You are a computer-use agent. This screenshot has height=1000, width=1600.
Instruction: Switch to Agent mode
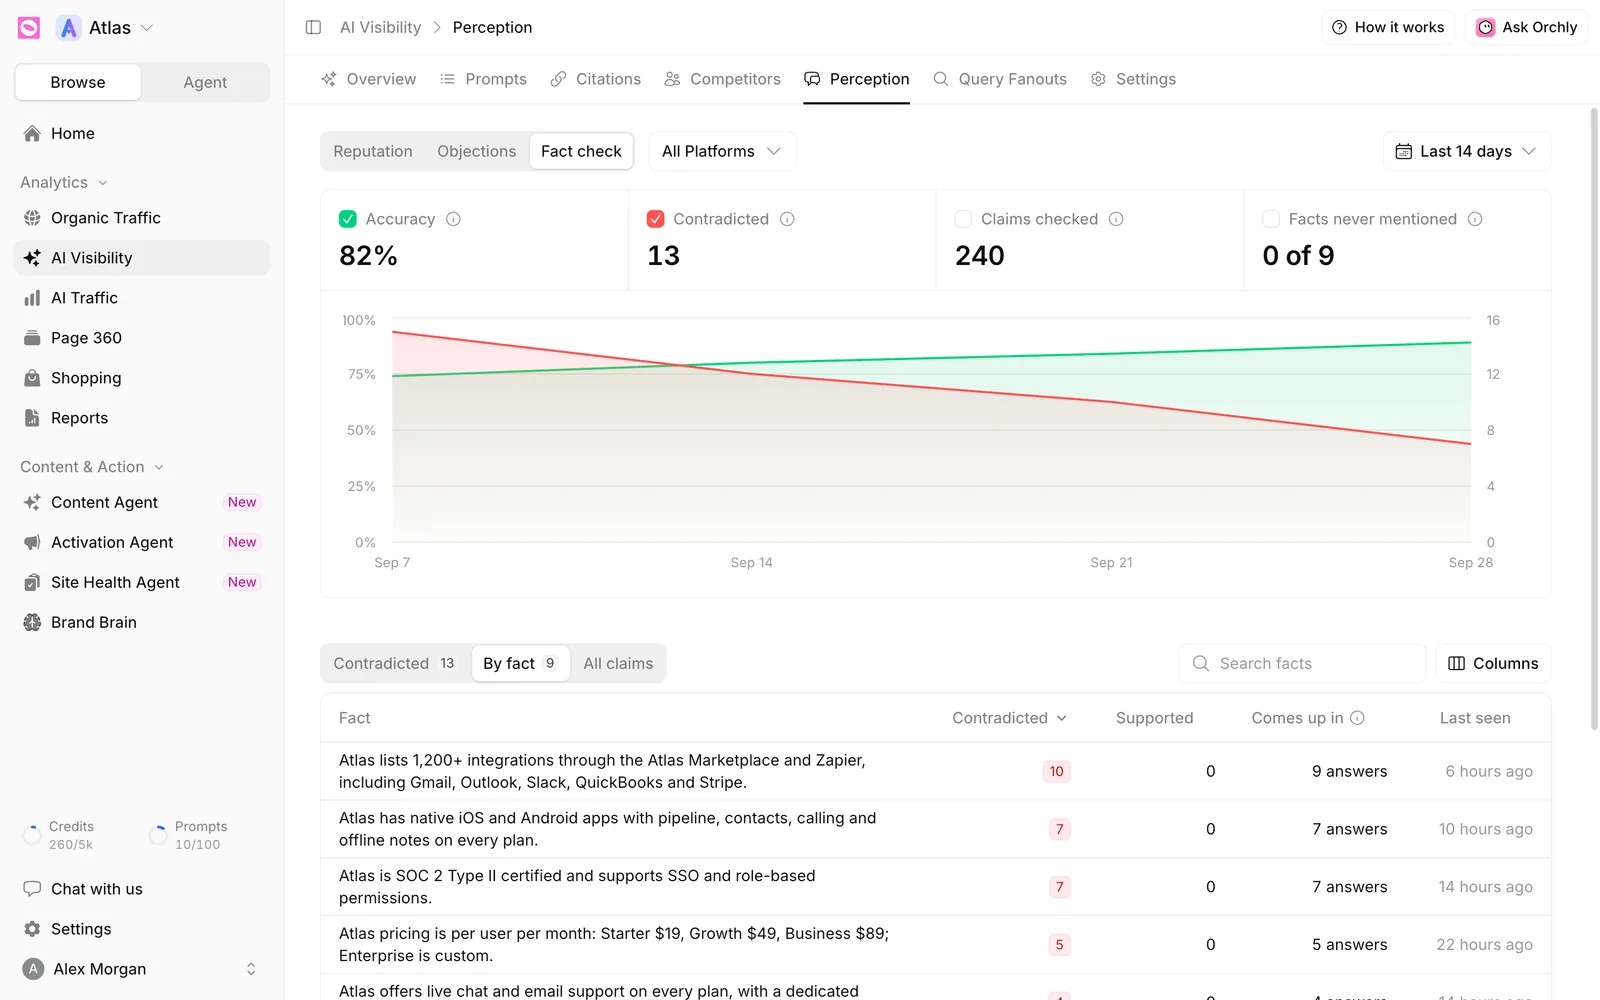pos(205,82)
